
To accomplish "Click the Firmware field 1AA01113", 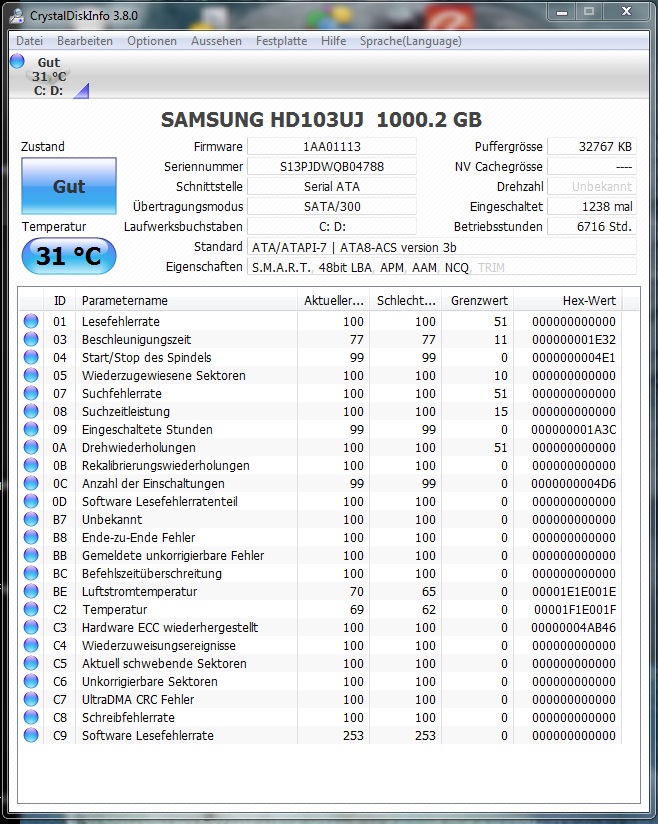I will pyautogui.click(x=332, y=146).
